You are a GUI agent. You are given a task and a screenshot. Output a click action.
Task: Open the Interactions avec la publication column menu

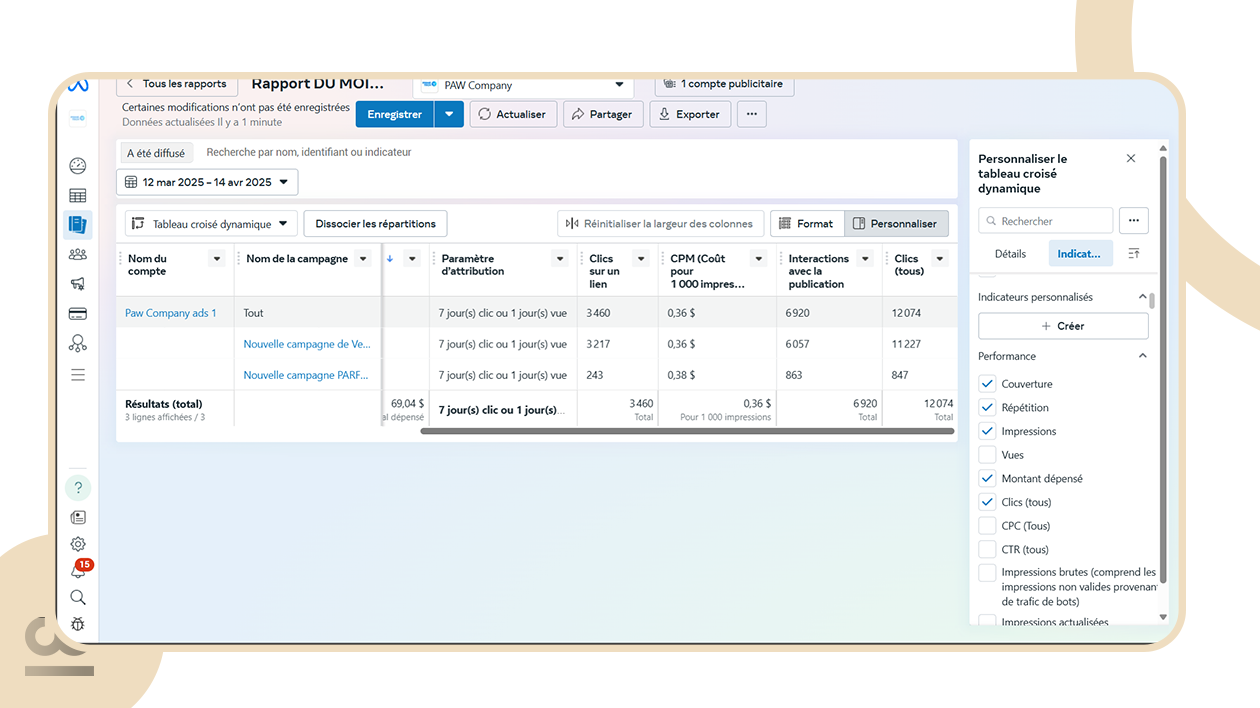pyautogui.click(x=866, y=259)
